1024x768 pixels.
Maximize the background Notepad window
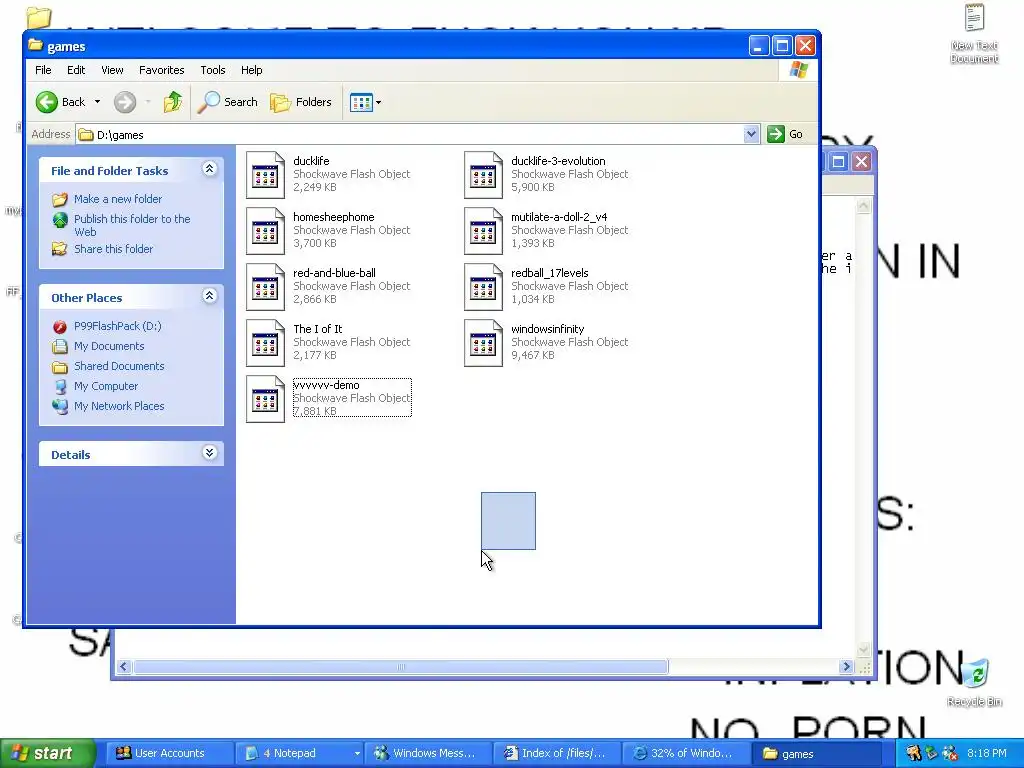tap(839, 161)
